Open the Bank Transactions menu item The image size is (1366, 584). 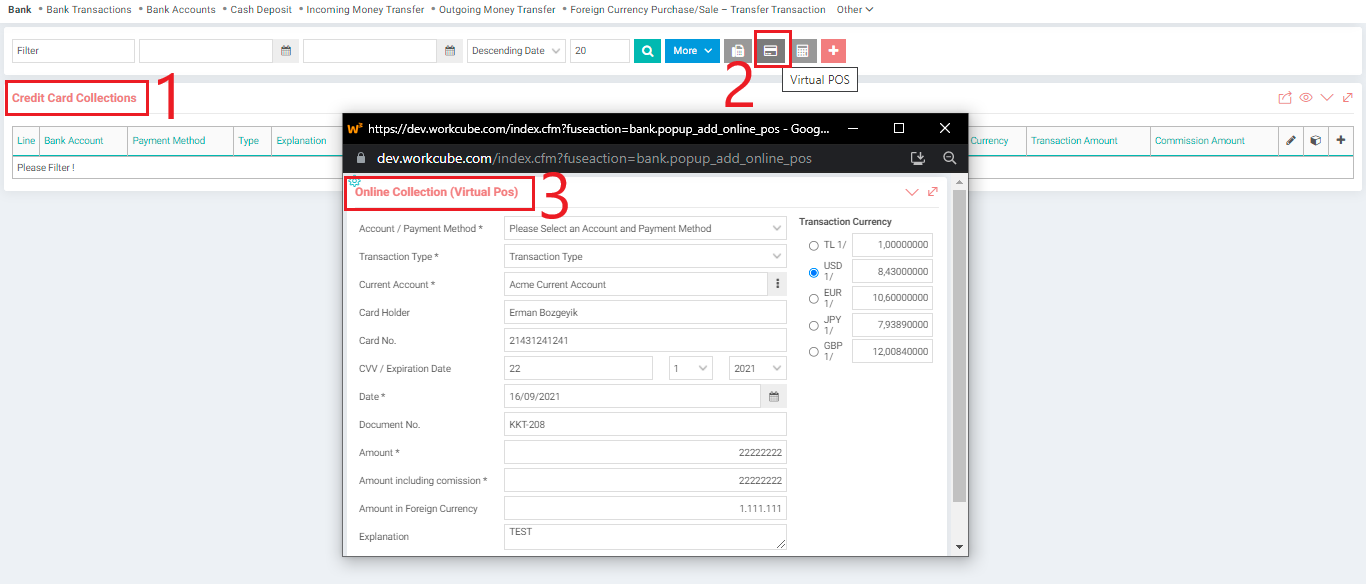click(89, 10)
